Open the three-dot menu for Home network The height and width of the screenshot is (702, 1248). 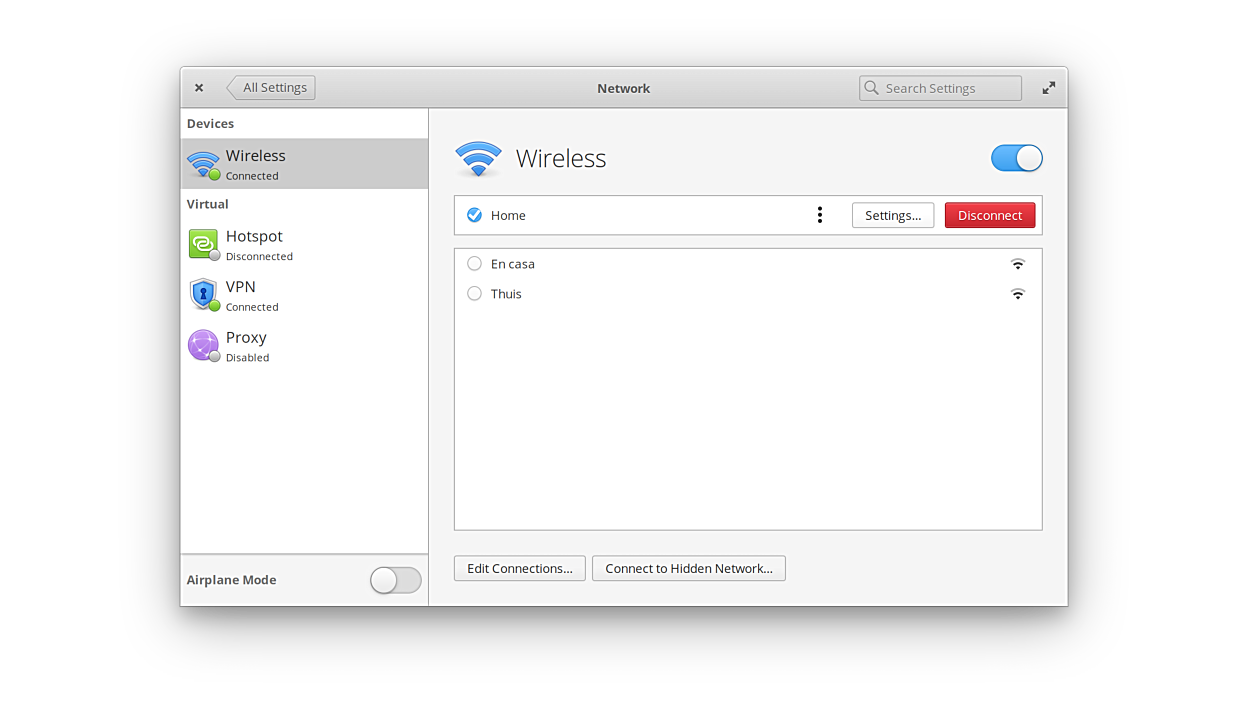coord(820,215)
